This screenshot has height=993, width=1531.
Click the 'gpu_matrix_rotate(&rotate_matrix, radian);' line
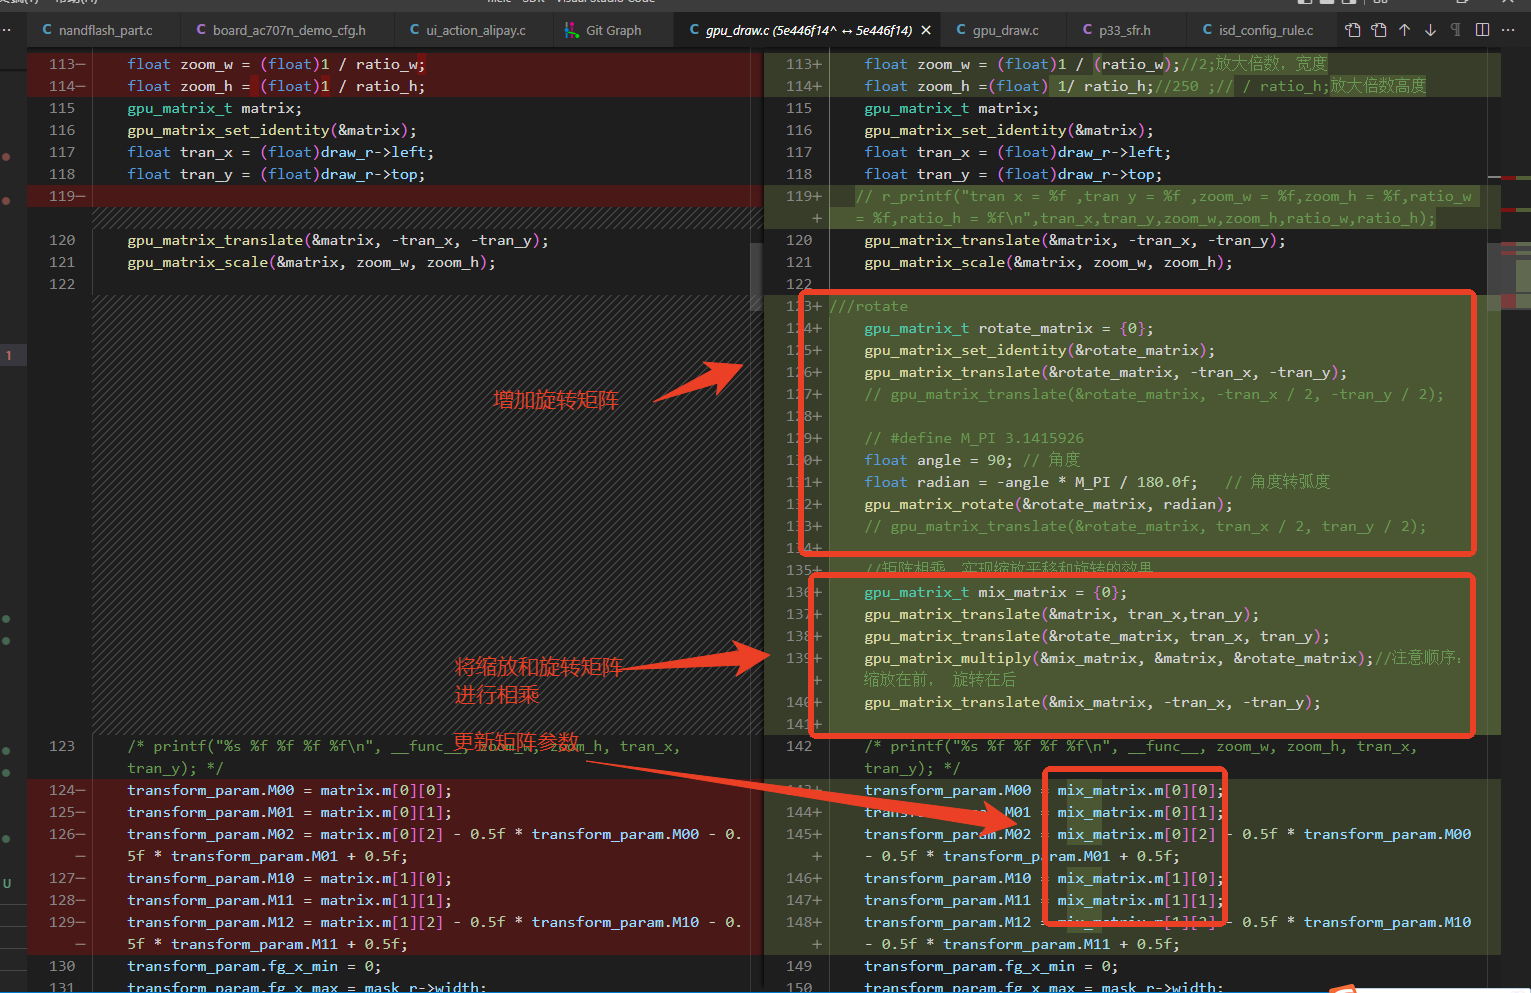1048,504
